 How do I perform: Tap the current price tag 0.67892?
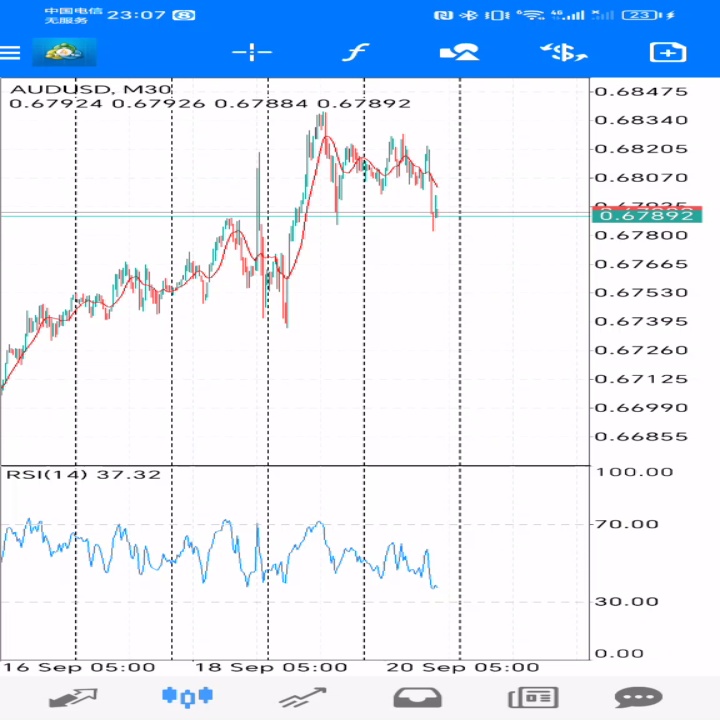647,215
